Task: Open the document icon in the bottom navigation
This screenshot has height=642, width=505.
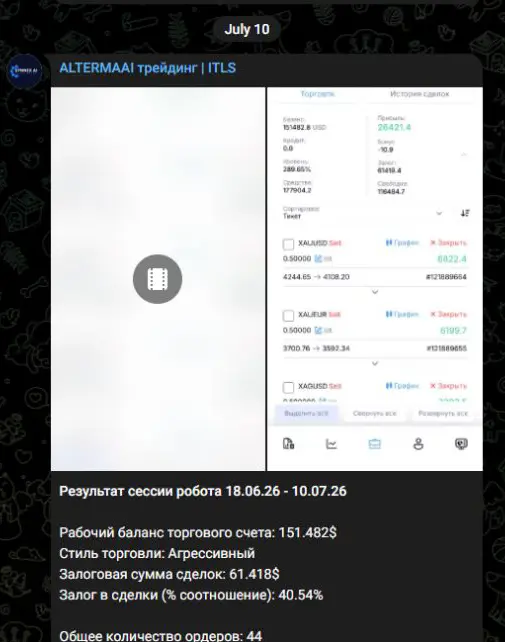Action: click(x=288, y=443)
